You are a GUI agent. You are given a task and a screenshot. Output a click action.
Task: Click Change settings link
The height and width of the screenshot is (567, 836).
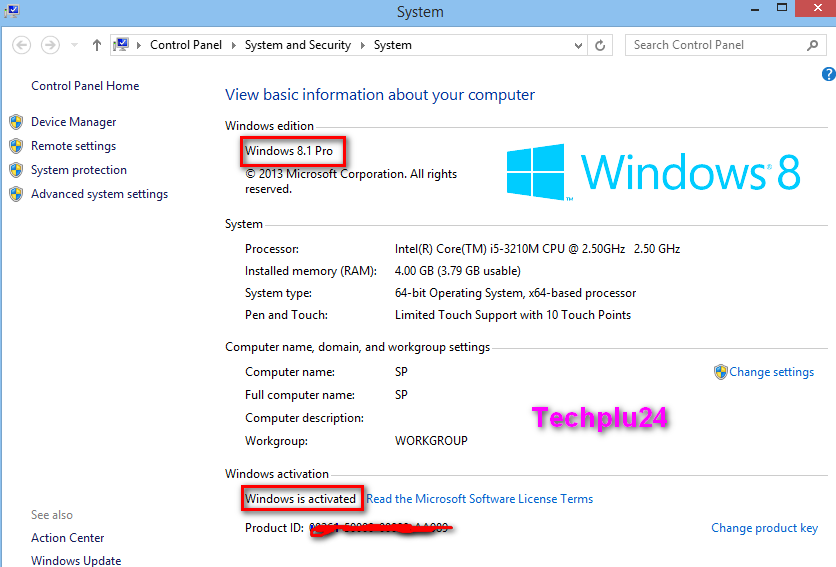click(771, 372)
